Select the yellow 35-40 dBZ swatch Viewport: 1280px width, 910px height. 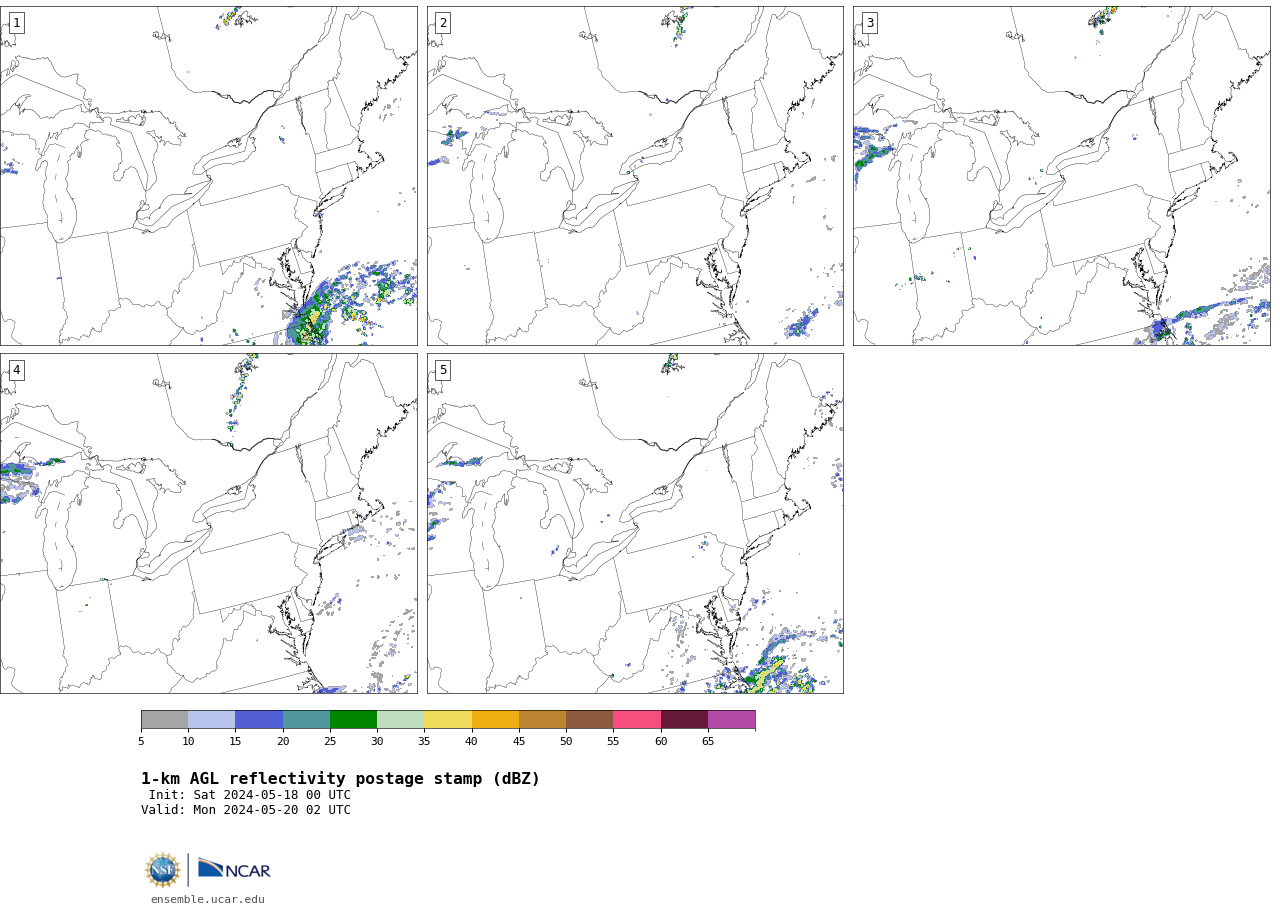[x=448, y=720]
